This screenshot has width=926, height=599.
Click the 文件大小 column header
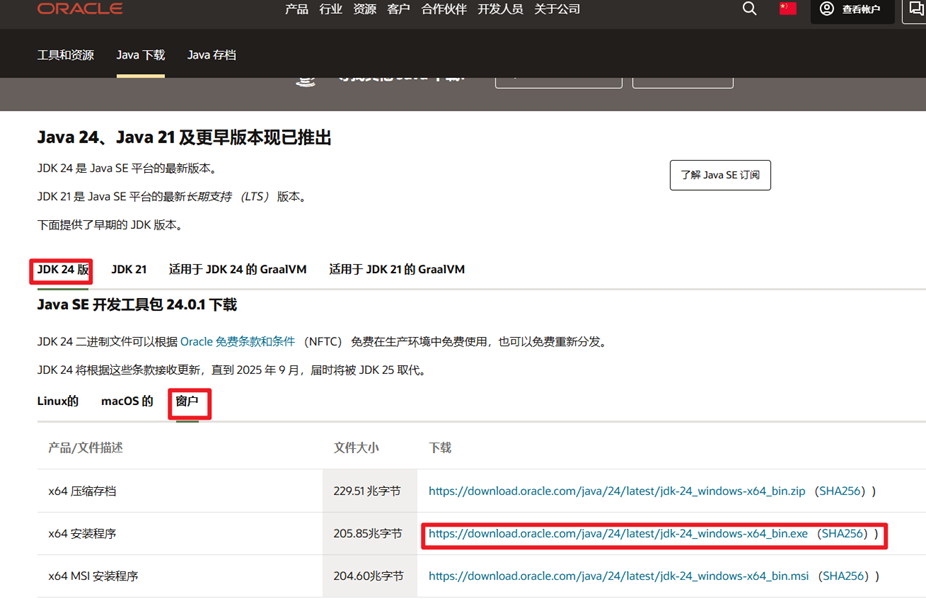click(356, 448)
